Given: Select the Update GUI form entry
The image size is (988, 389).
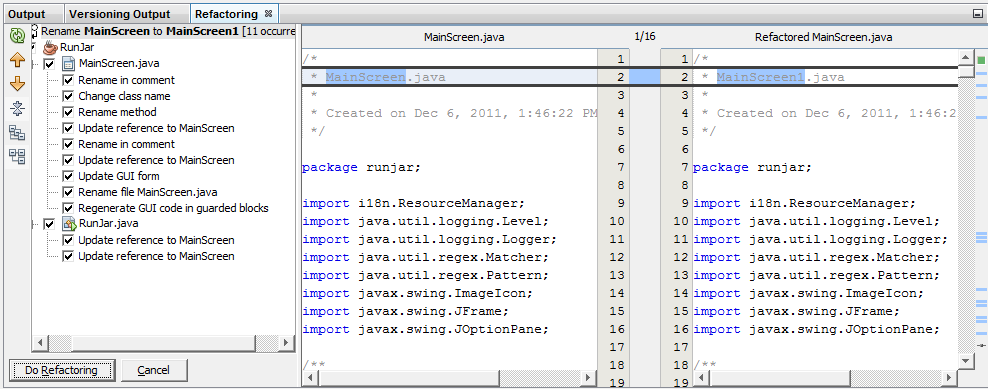Looking at the screenshot, I should 118,176.
